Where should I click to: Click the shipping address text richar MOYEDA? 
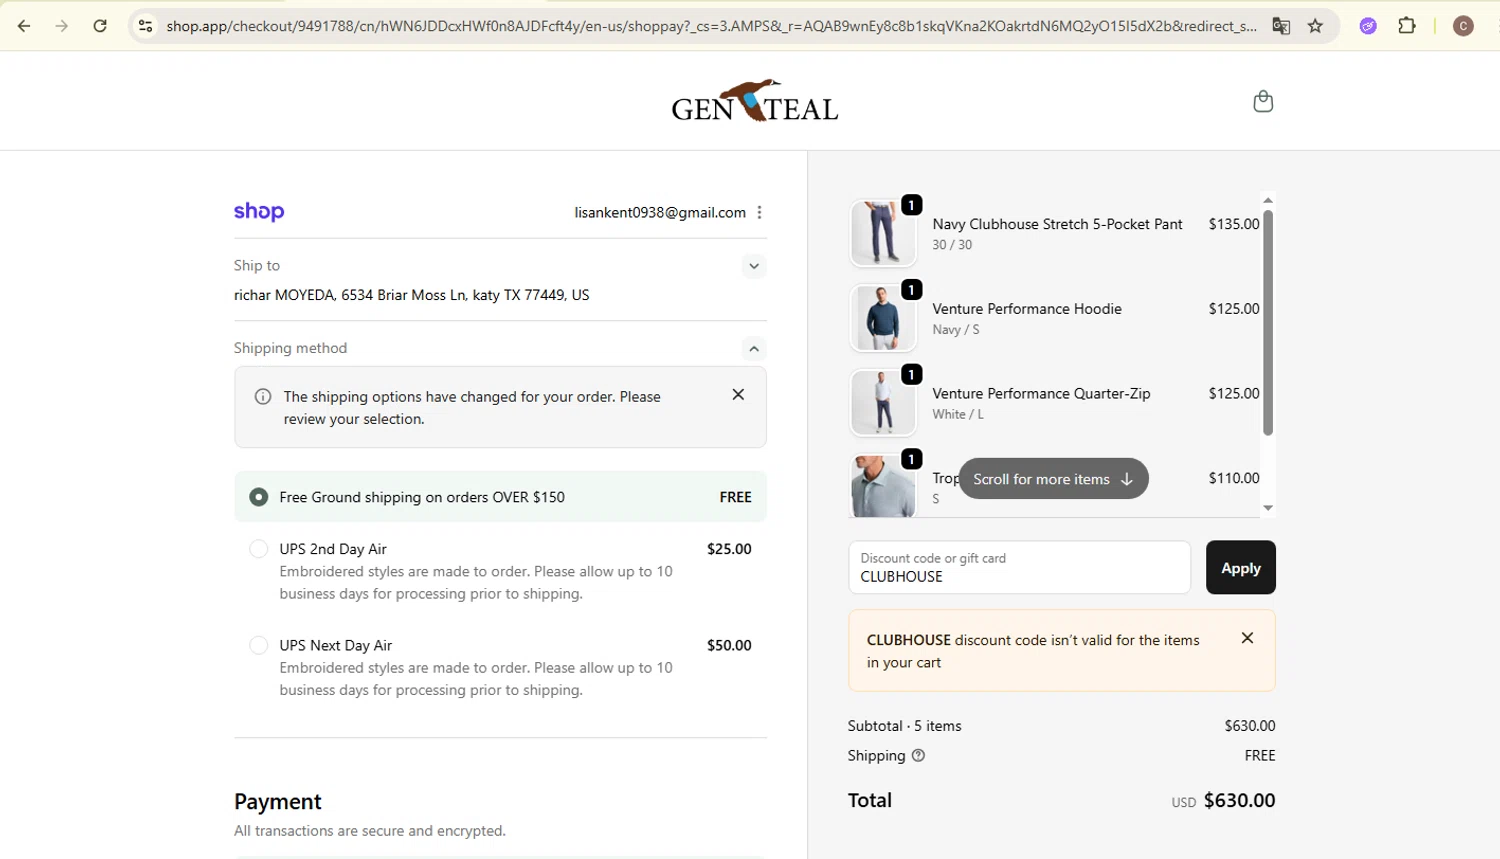[411, 295]
